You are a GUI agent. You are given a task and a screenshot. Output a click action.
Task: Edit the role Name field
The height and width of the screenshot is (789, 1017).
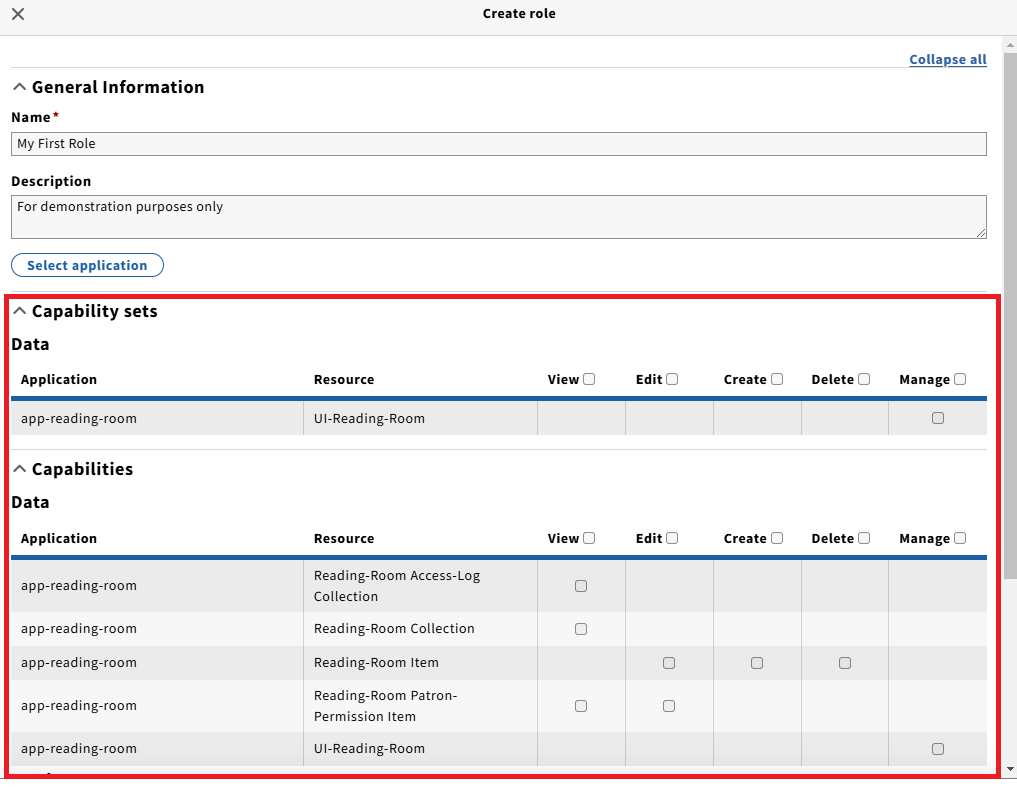498,144
